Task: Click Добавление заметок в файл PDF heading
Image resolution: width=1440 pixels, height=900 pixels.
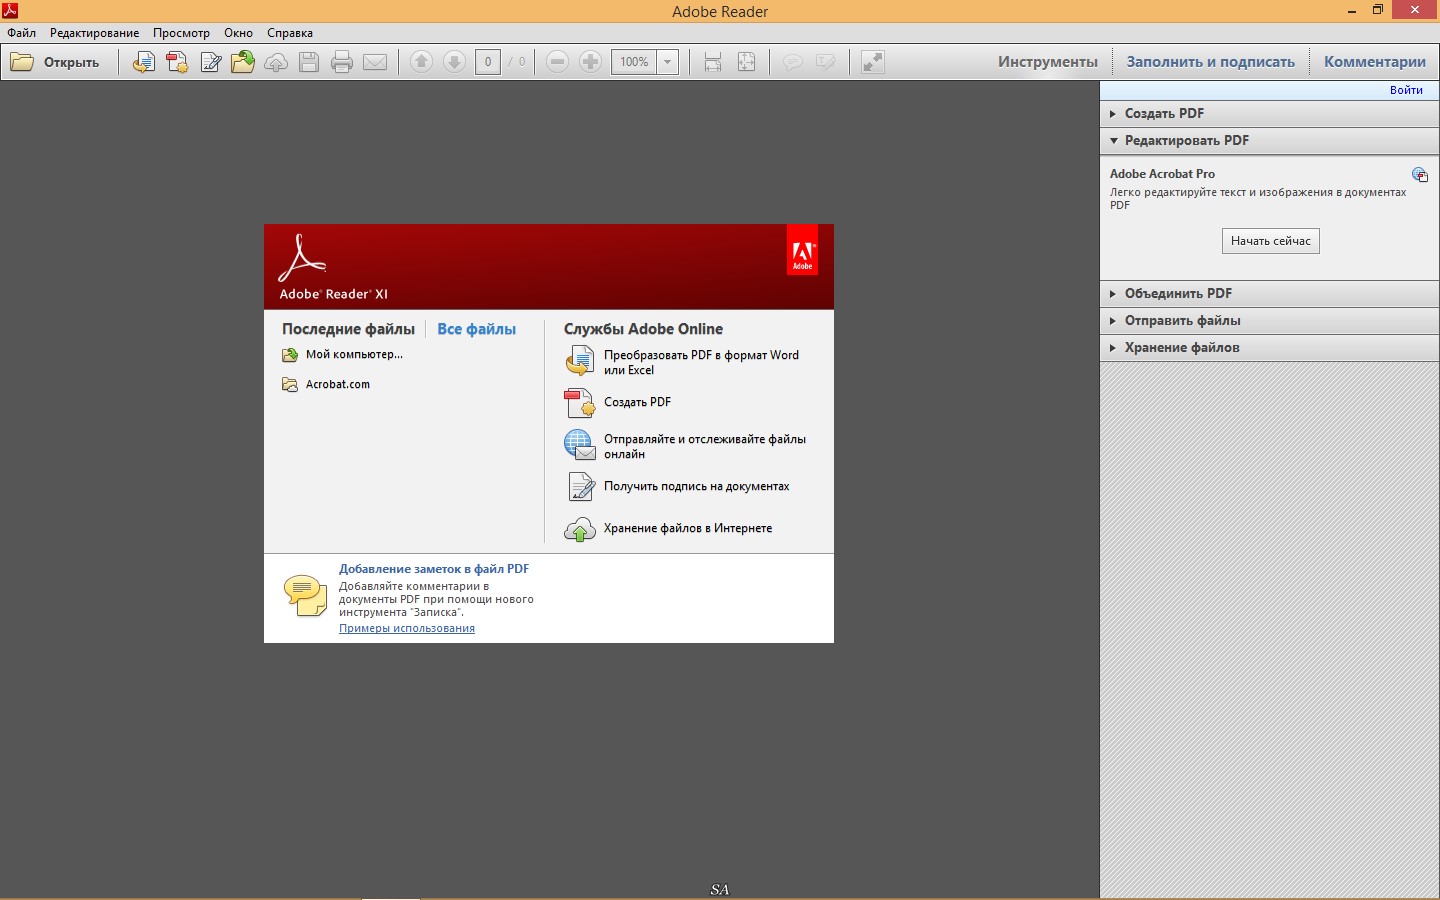Action: [434, 569]
